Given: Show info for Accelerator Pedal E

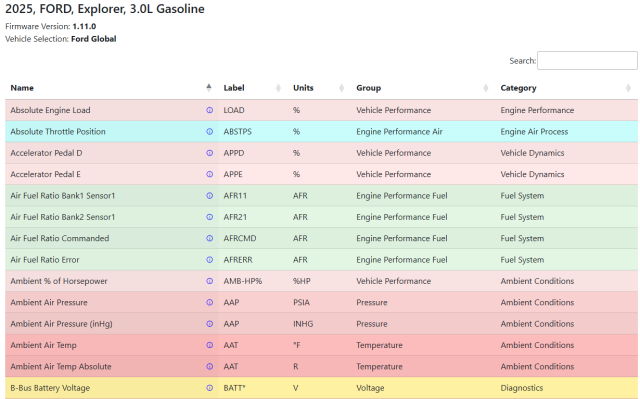Looking at the screenshot, I should coord(209,174).
